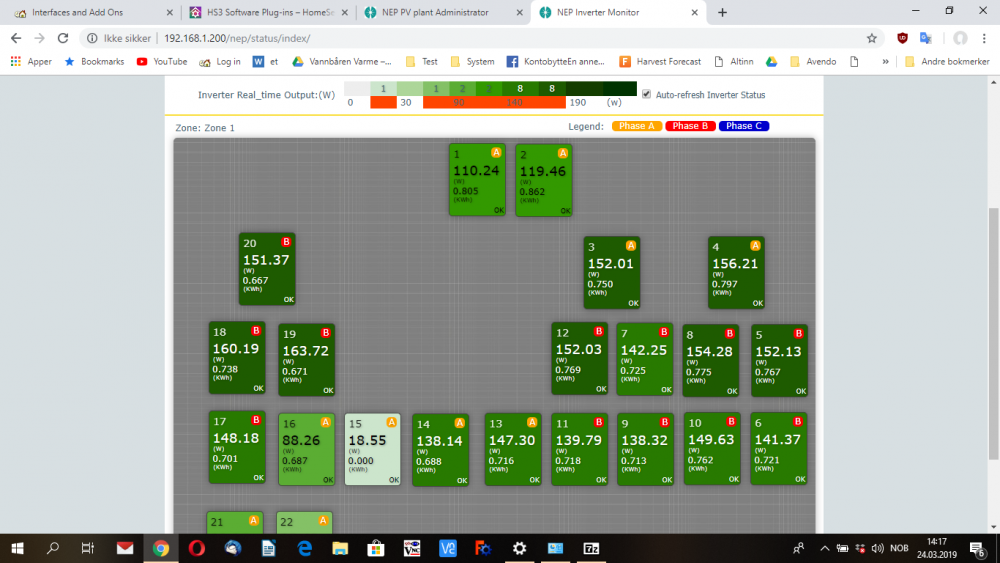Uncheck Auto-refresh Inverter Status checkbox
The image size is (1000, 563).
pyautogui.click(x=646, y=94)
